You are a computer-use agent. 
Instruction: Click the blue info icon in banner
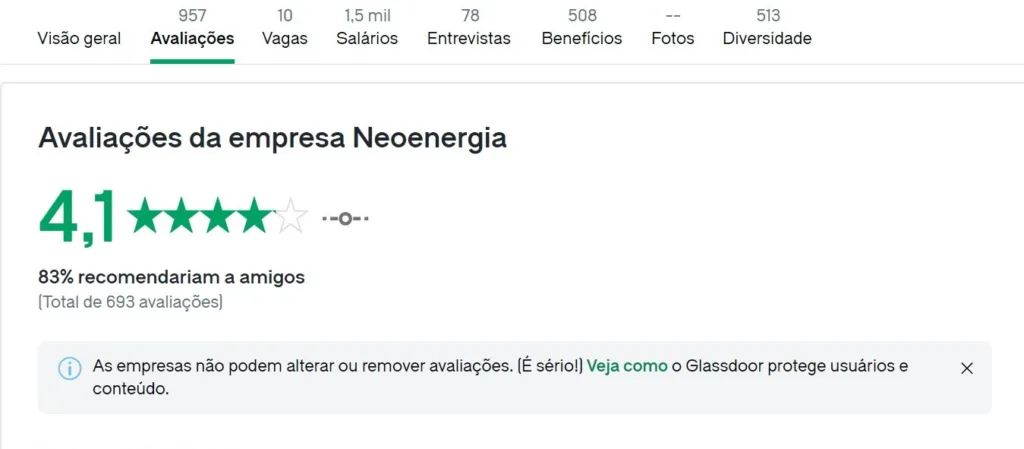click(x=70, y=369)
